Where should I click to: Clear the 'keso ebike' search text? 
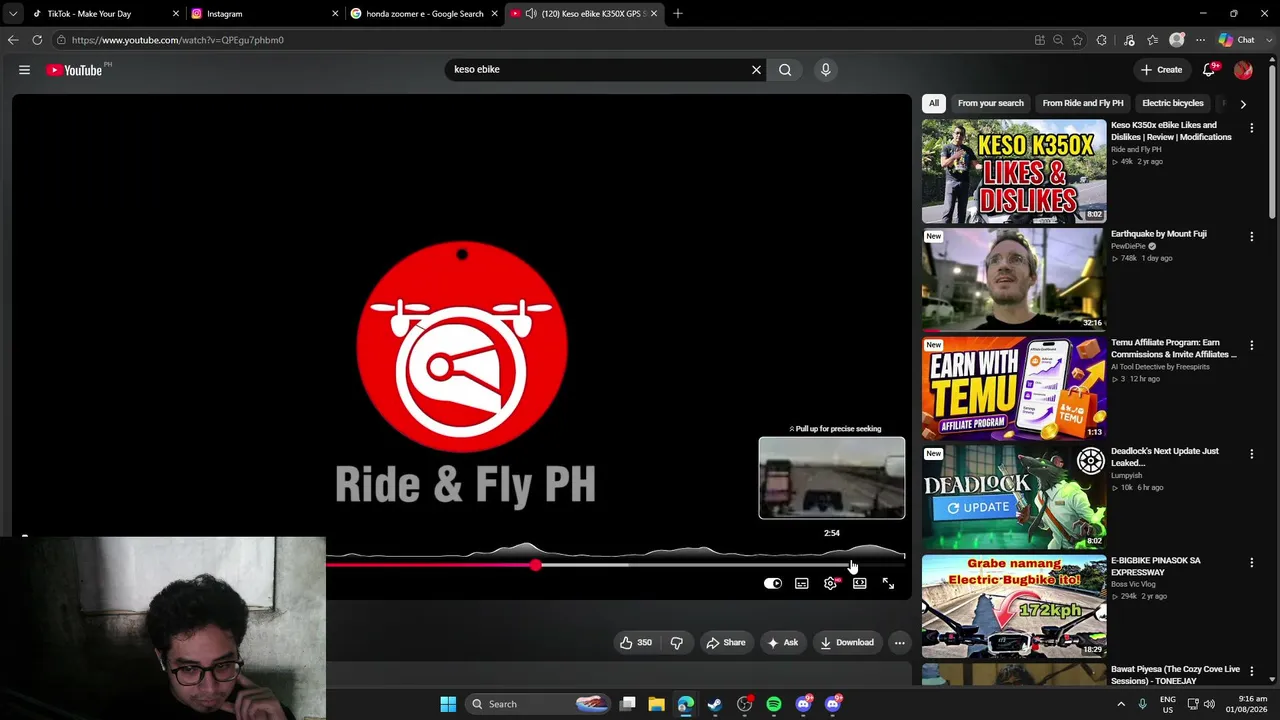756,70
